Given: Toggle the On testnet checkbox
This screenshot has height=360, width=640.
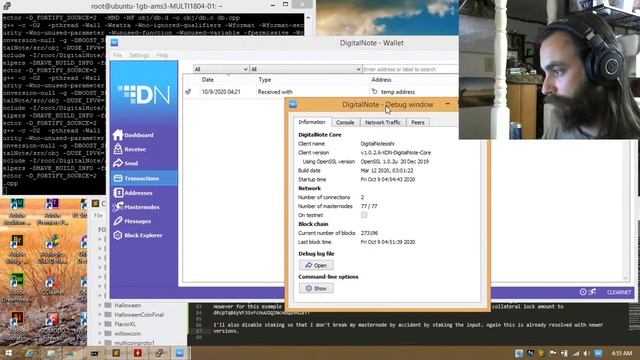Looking at the screenshot, I should (x=364, y=215).
